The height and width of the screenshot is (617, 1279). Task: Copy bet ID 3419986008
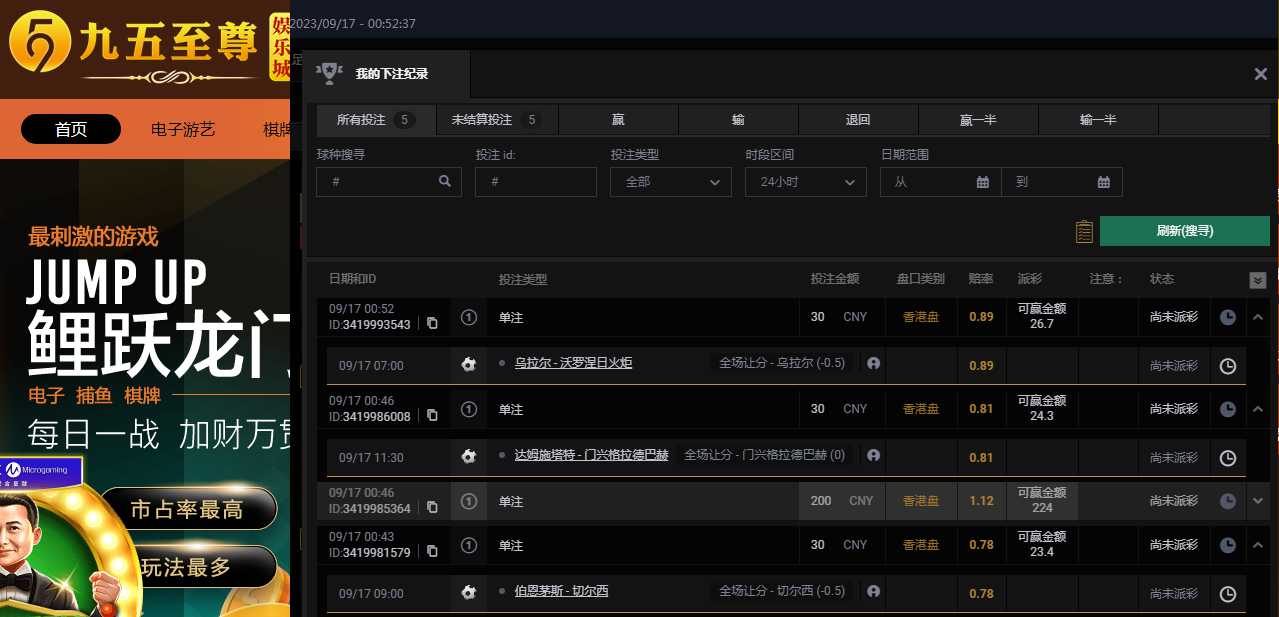pyautogui.click(x=432, y=415)
